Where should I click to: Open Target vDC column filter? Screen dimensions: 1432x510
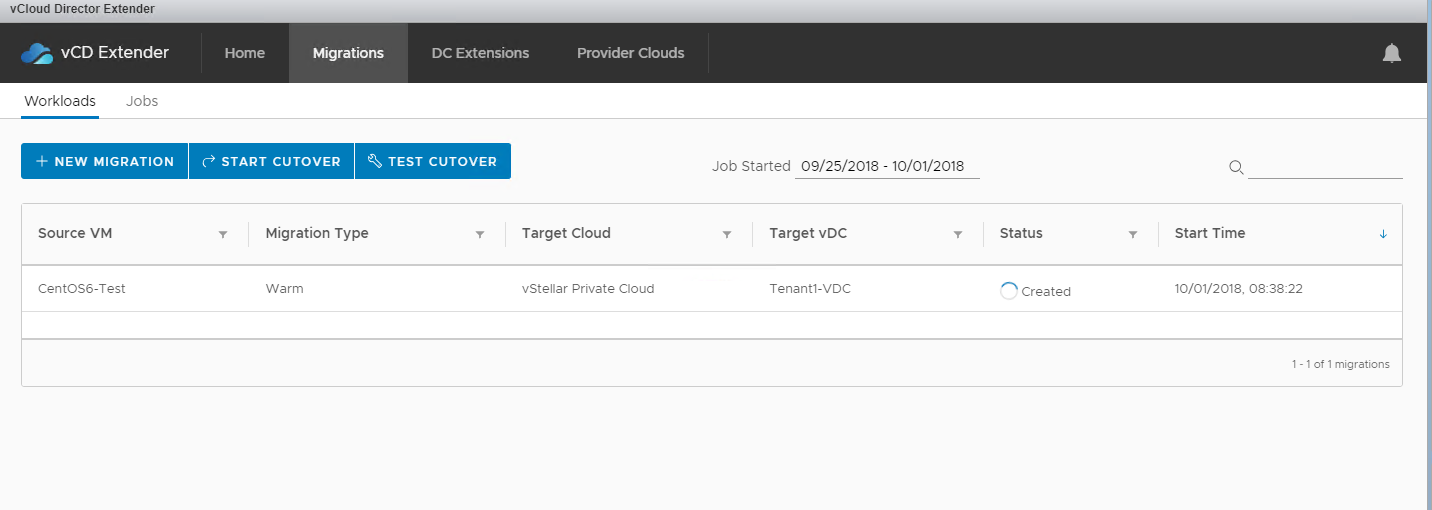coord(958,234)
